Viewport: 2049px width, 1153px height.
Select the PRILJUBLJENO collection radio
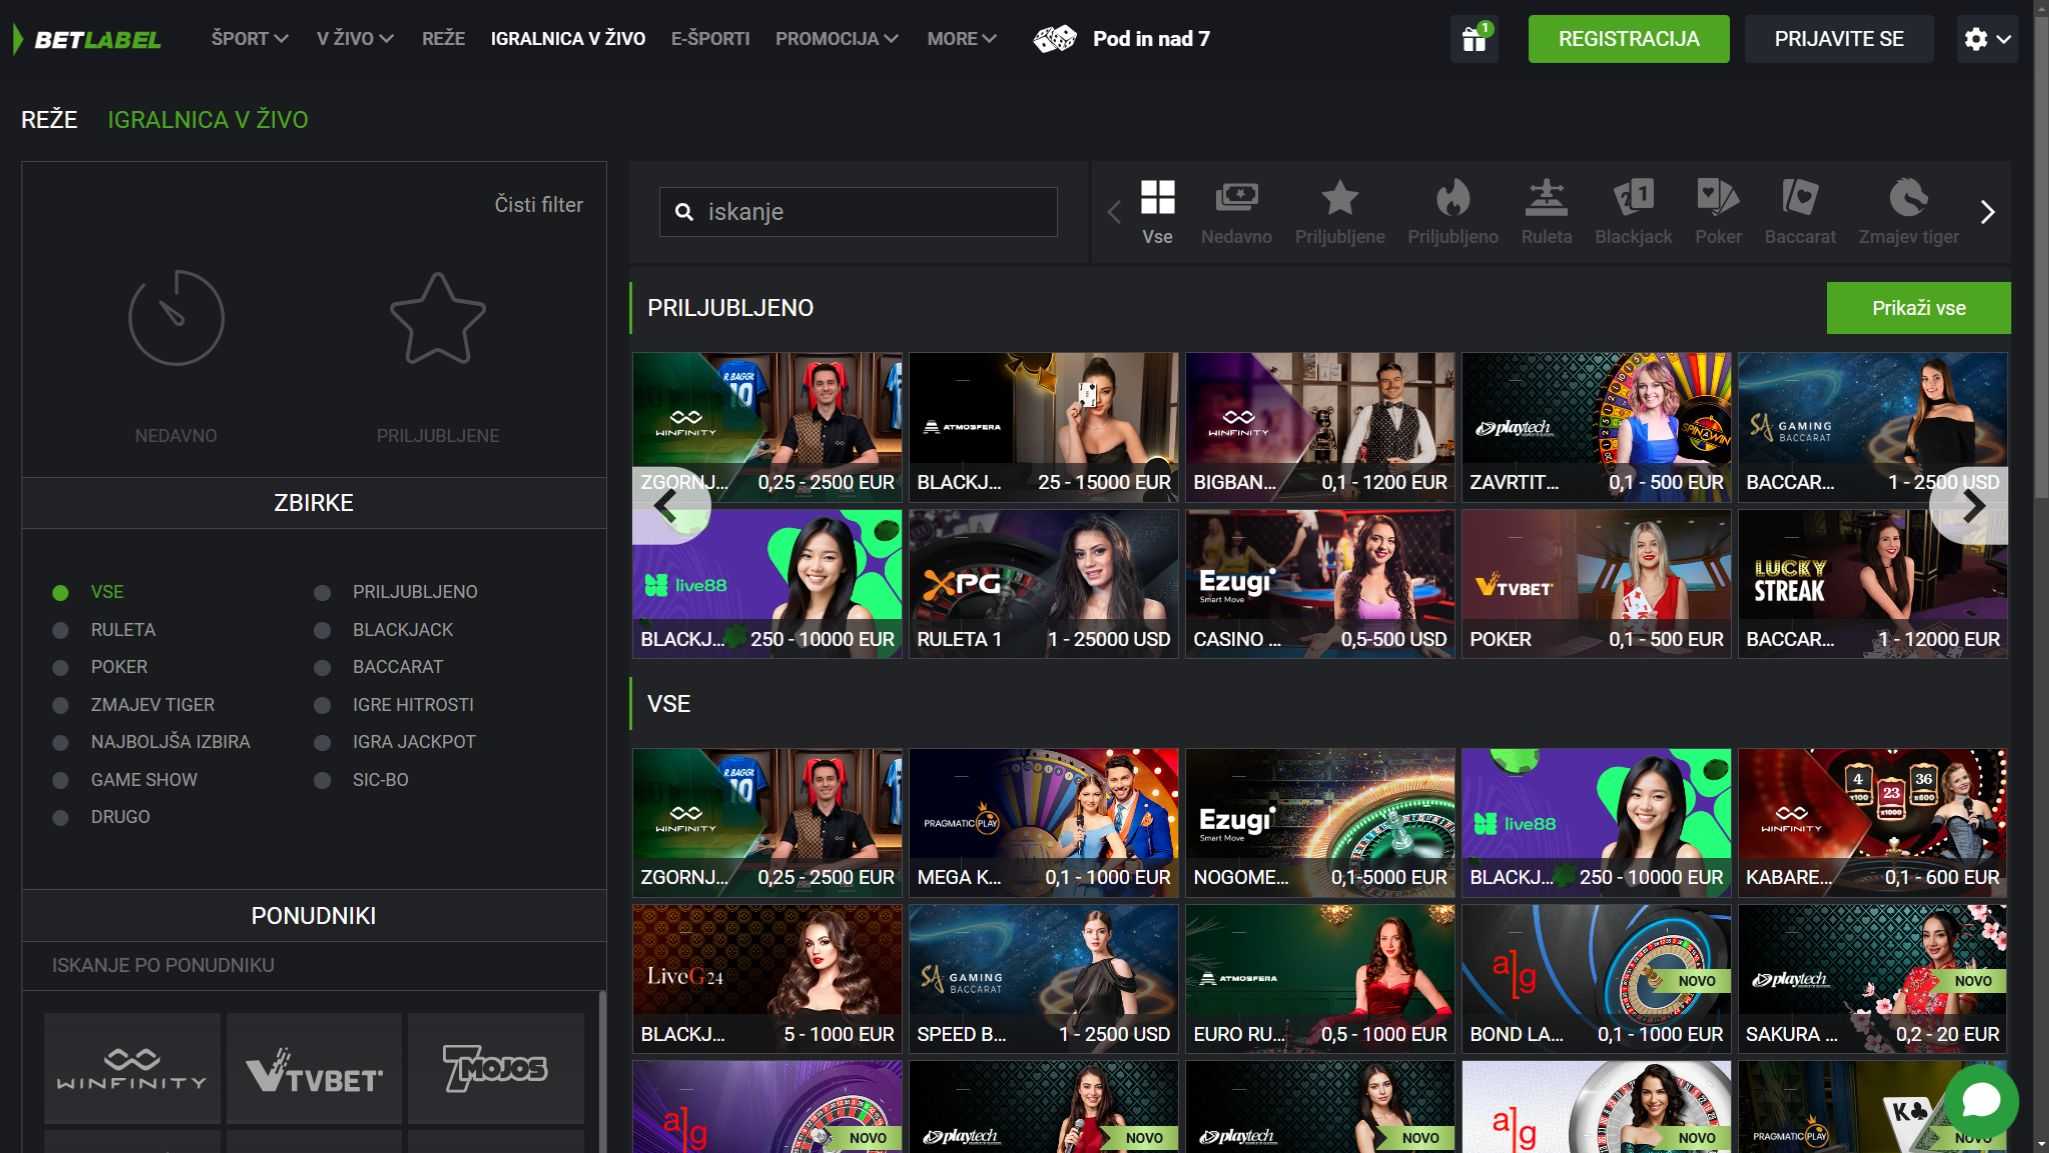pyautogui.click(x=322, y=593)
